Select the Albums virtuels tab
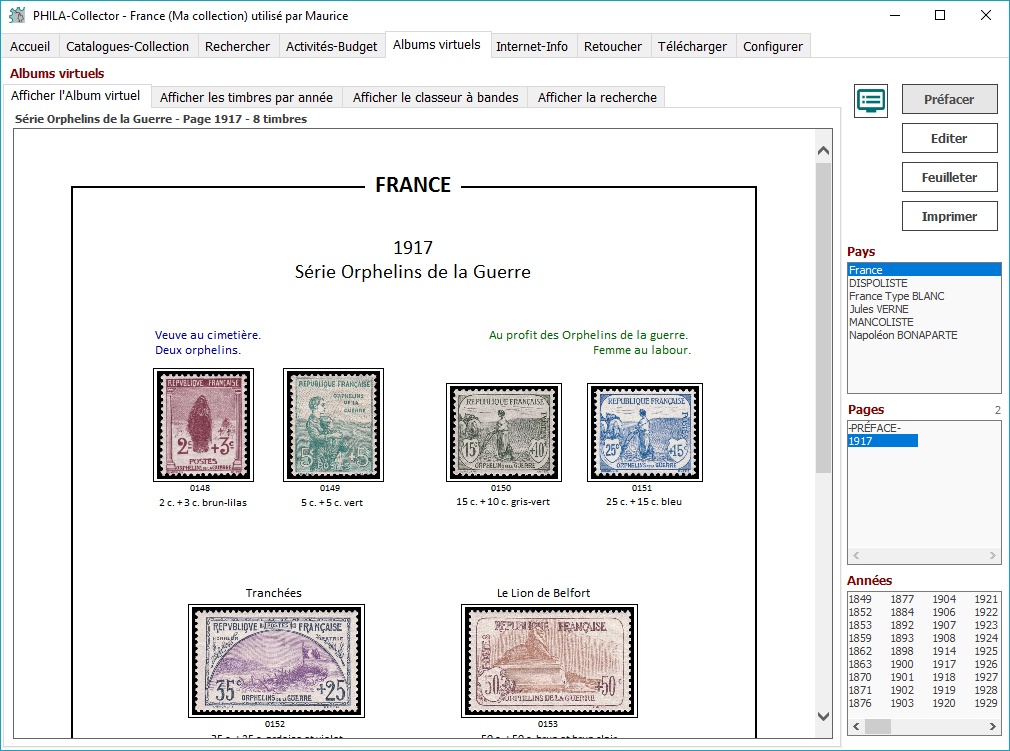This screenshot has width=1010, height=751. [x=437, y=44]
